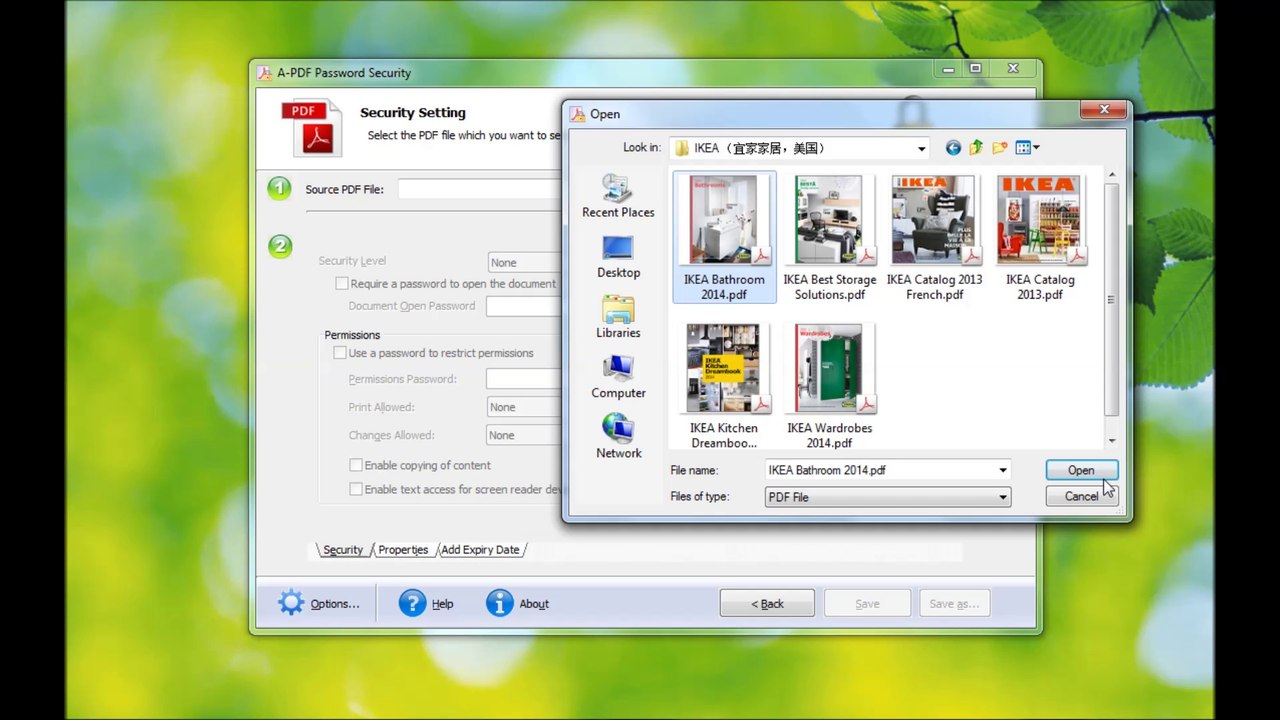This screenshot has height=720, width=1280.
Task: Open Libraries in the places bar
Action: 618,317
